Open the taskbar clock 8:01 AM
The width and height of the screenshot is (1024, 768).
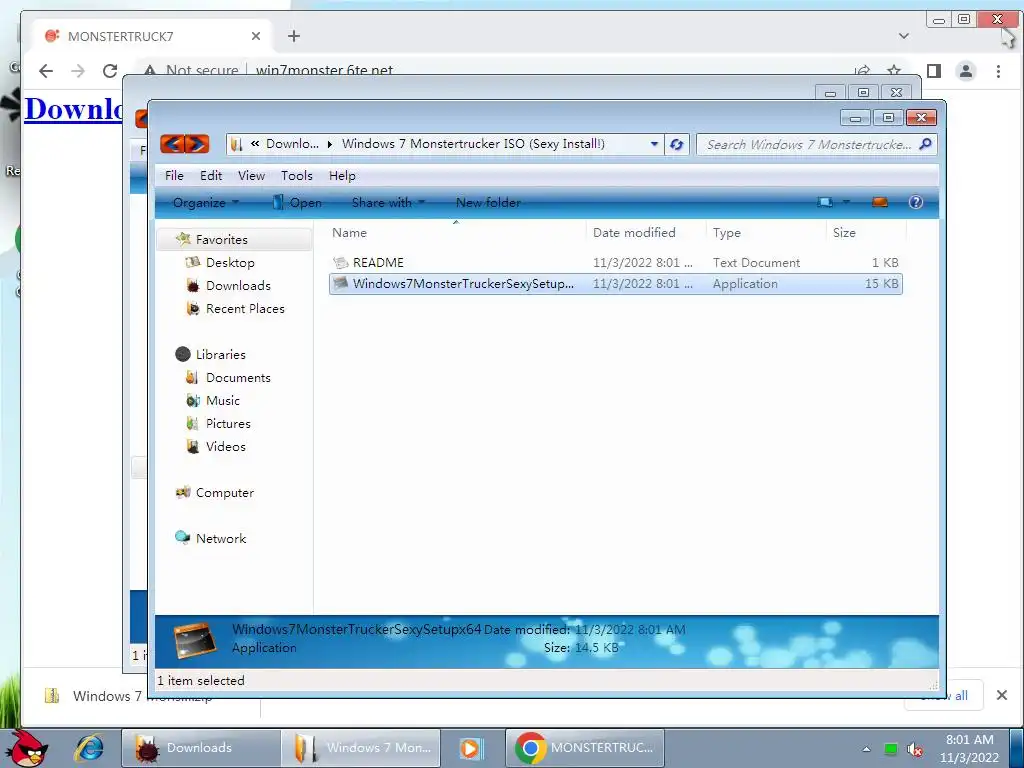(x=970, y=748)
